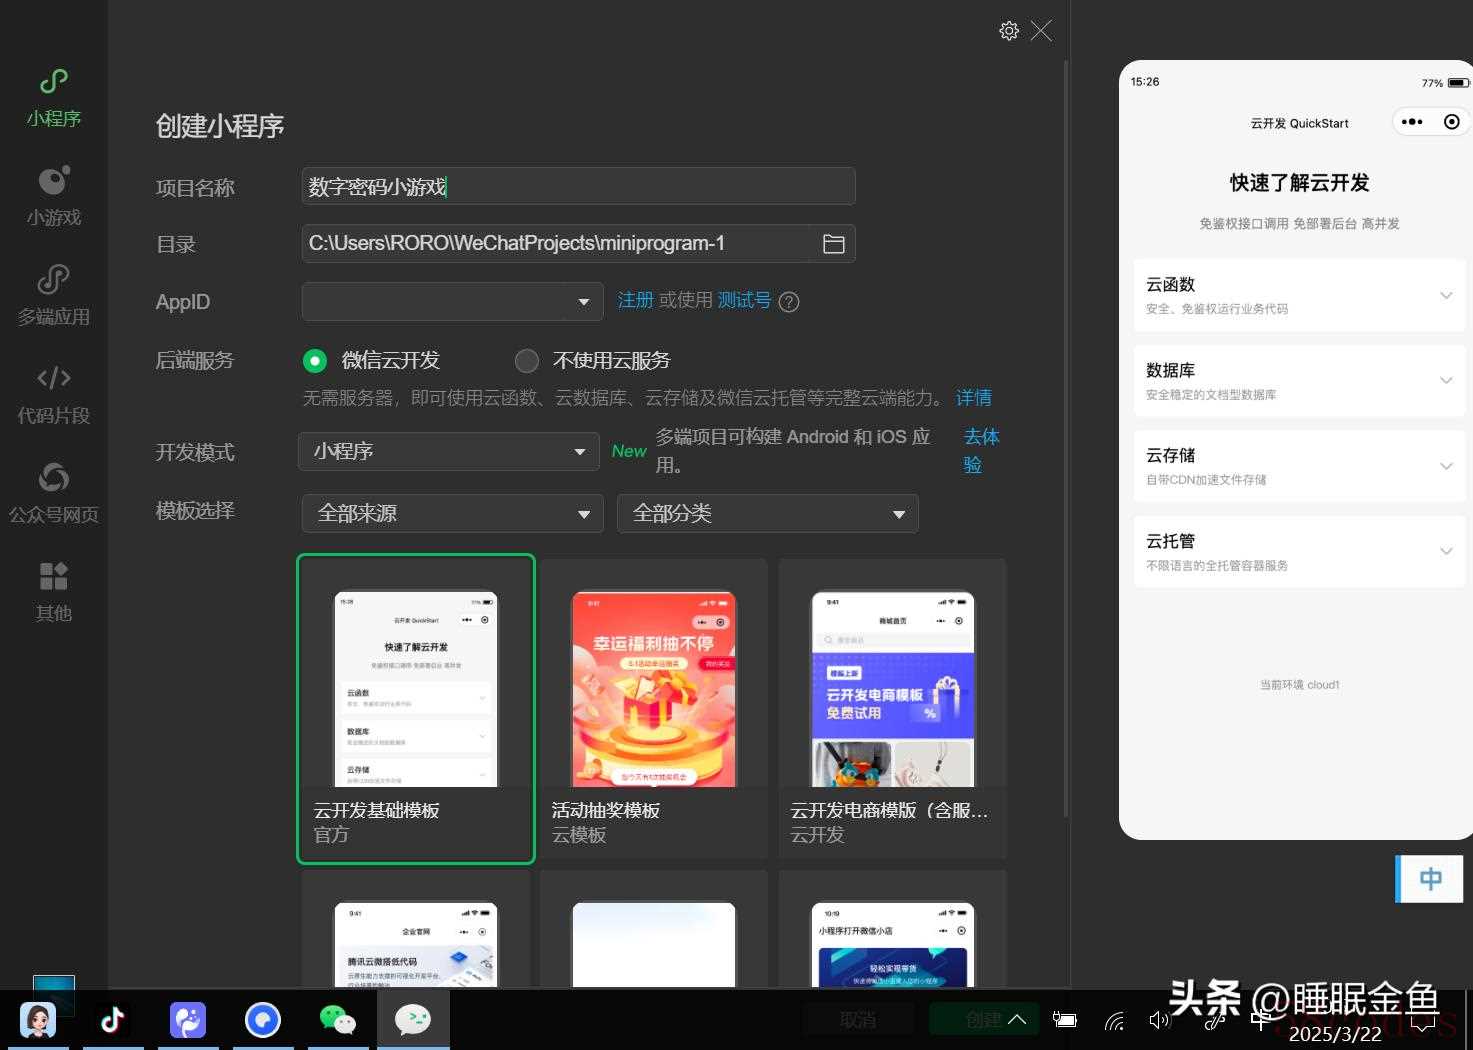Image resolution: width=1473 pixels, height=1050 pixels.
Task: Click the 中 input method indicator
Action: 1431,879
